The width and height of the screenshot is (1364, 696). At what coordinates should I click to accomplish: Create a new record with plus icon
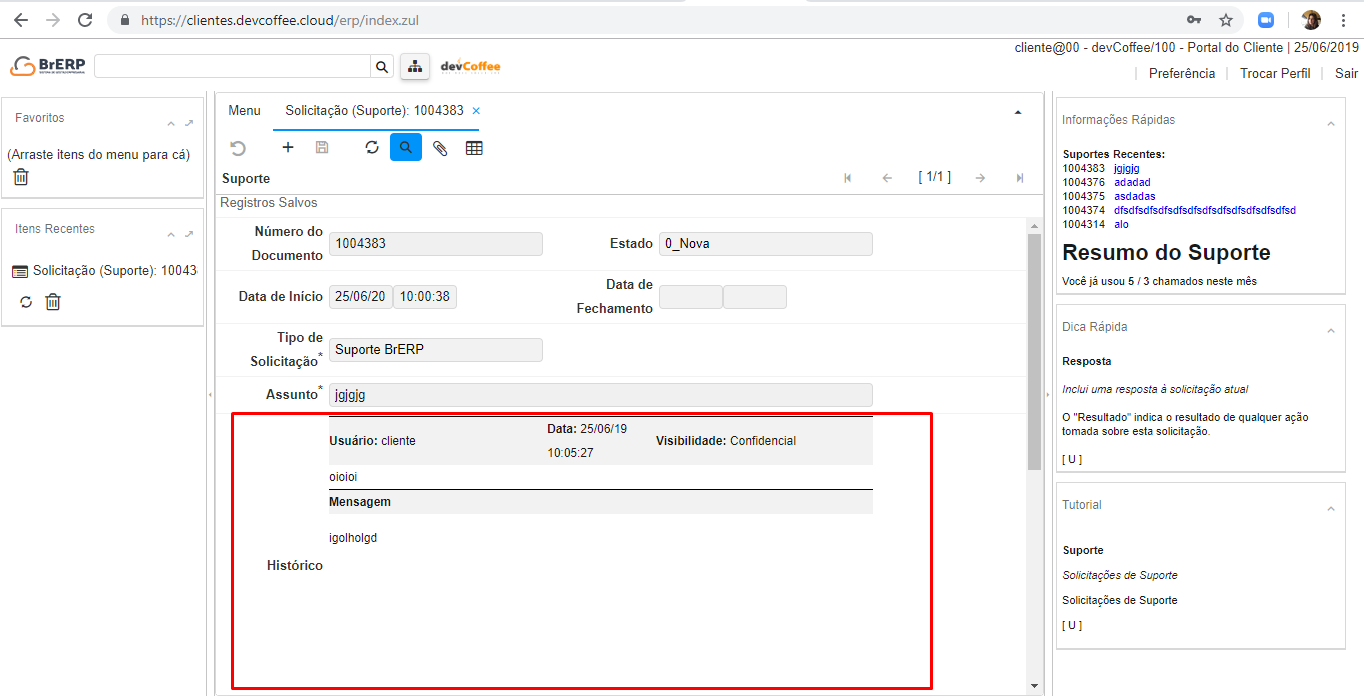point(288,148)
